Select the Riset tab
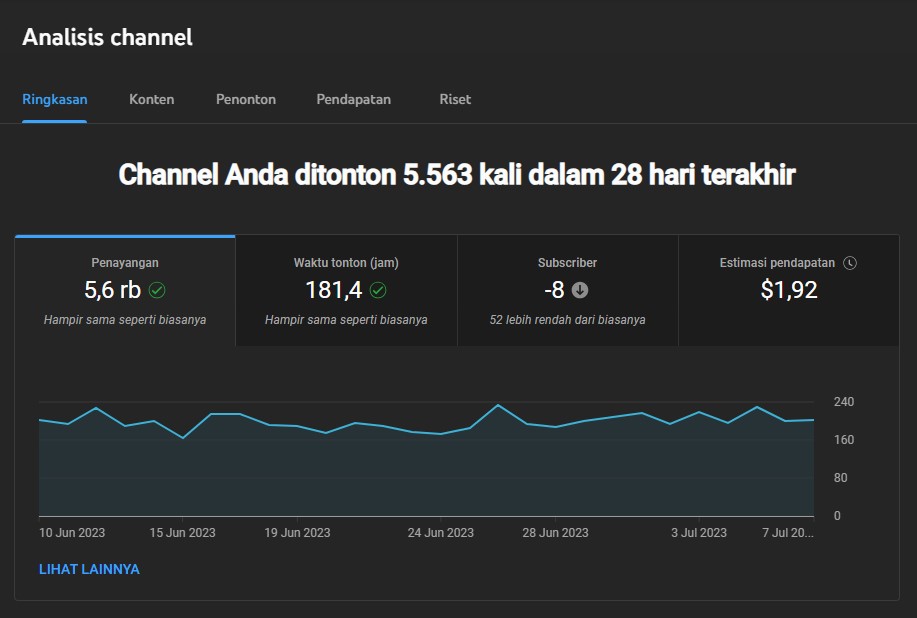 point(455,99)
